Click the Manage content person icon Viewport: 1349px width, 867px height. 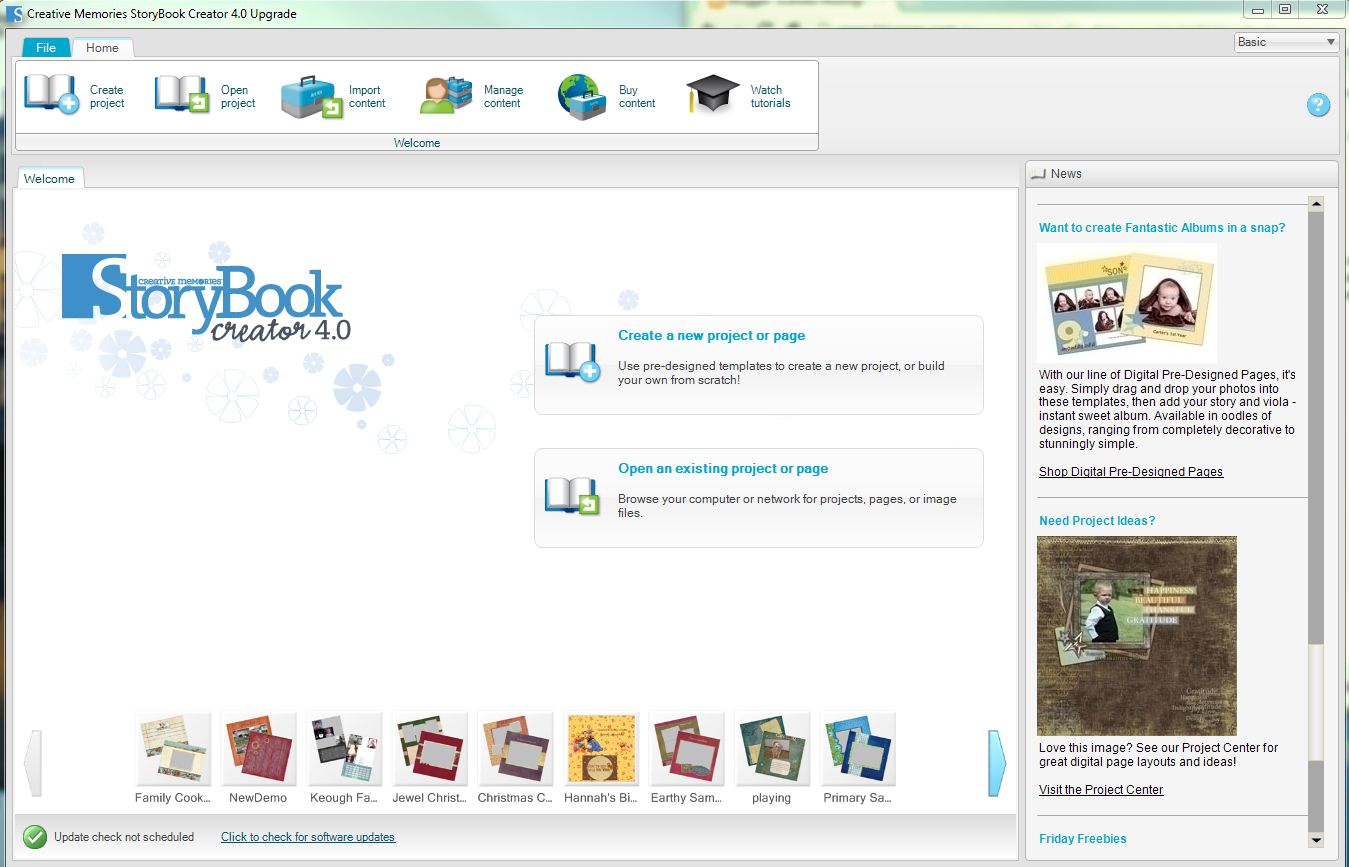click(446, 96)
